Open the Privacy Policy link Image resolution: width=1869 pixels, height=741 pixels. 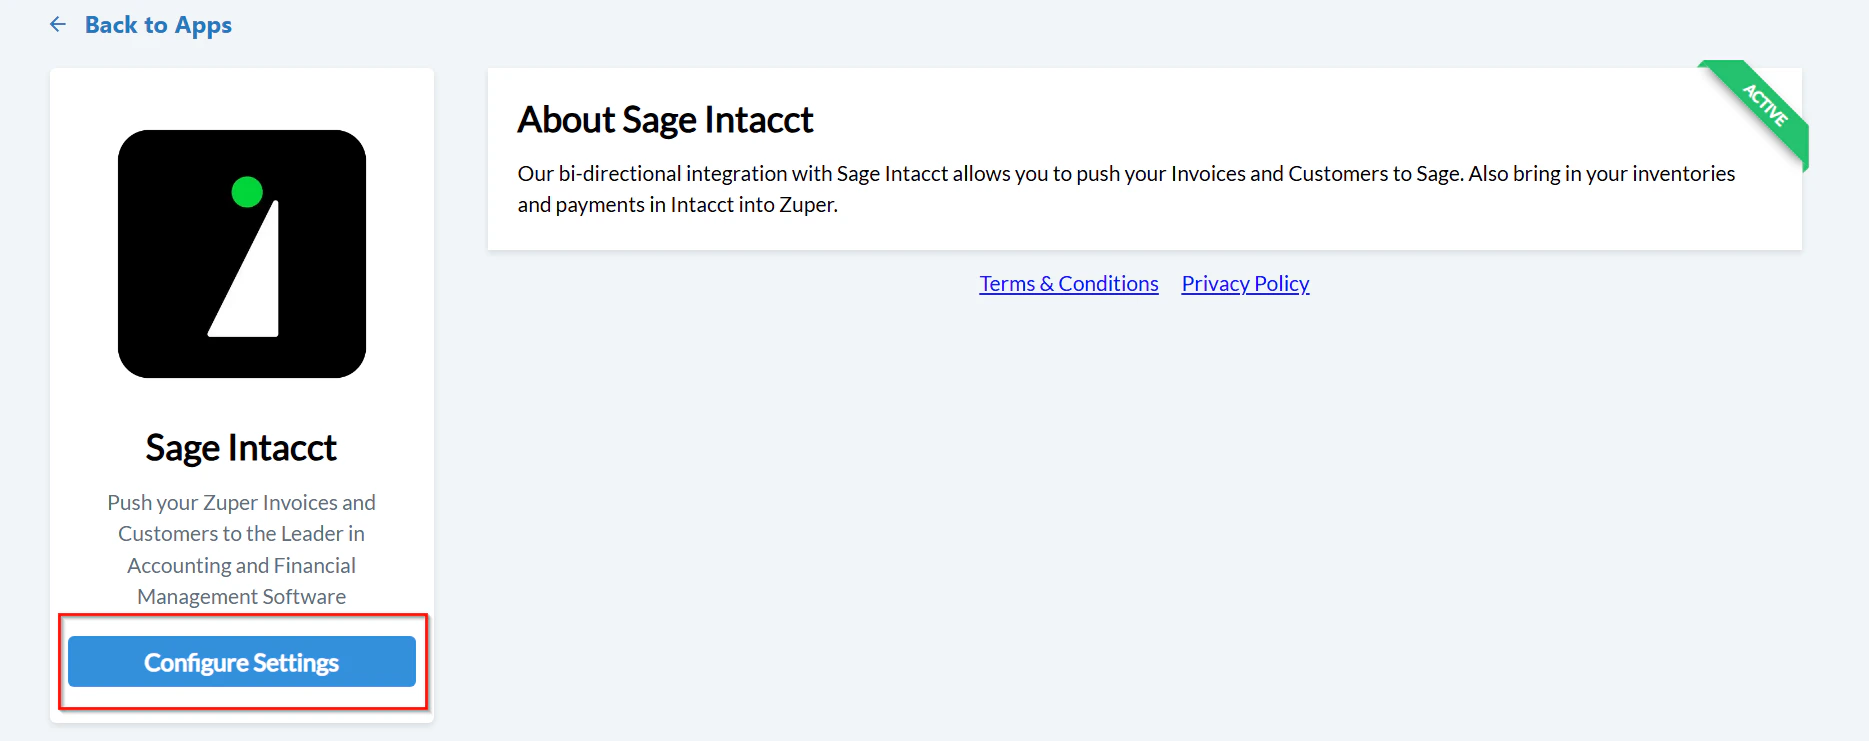[1245, 284]
